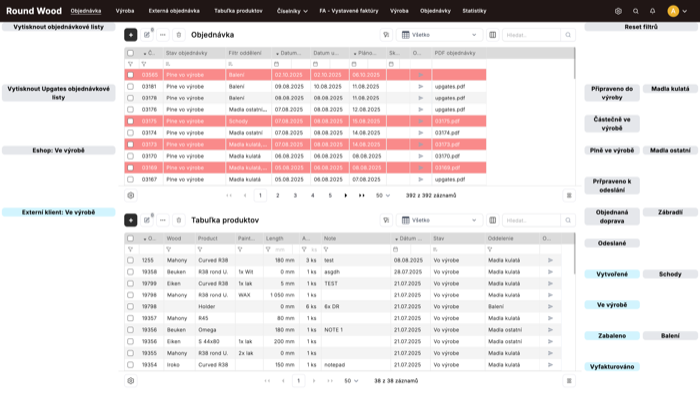Tick checkbox for order 03565
The width and height of the screenshot is (700, 393).
(x=130, y=75)
